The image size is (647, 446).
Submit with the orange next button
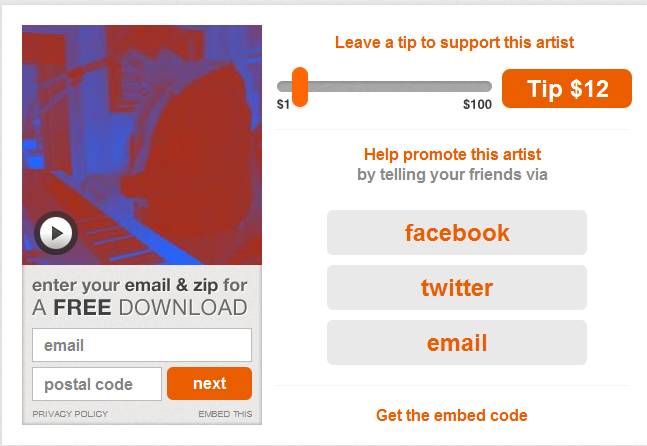(209, 384)
